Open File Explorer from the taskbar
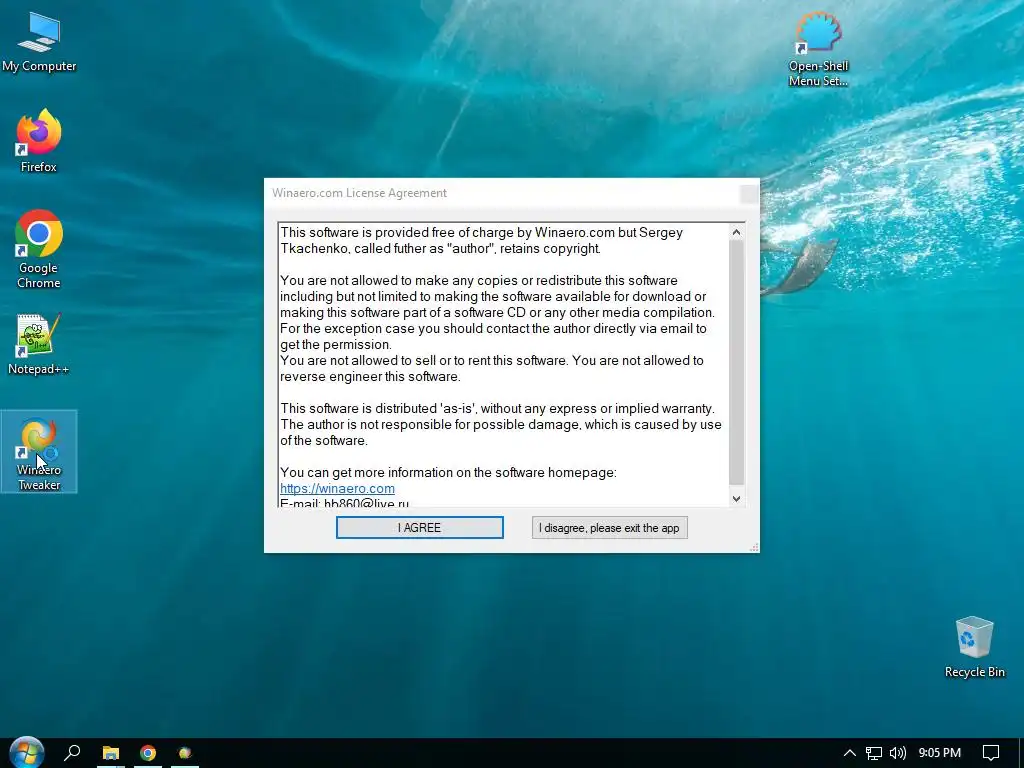Screen dimensions: 1024x768 coord(111,753)
